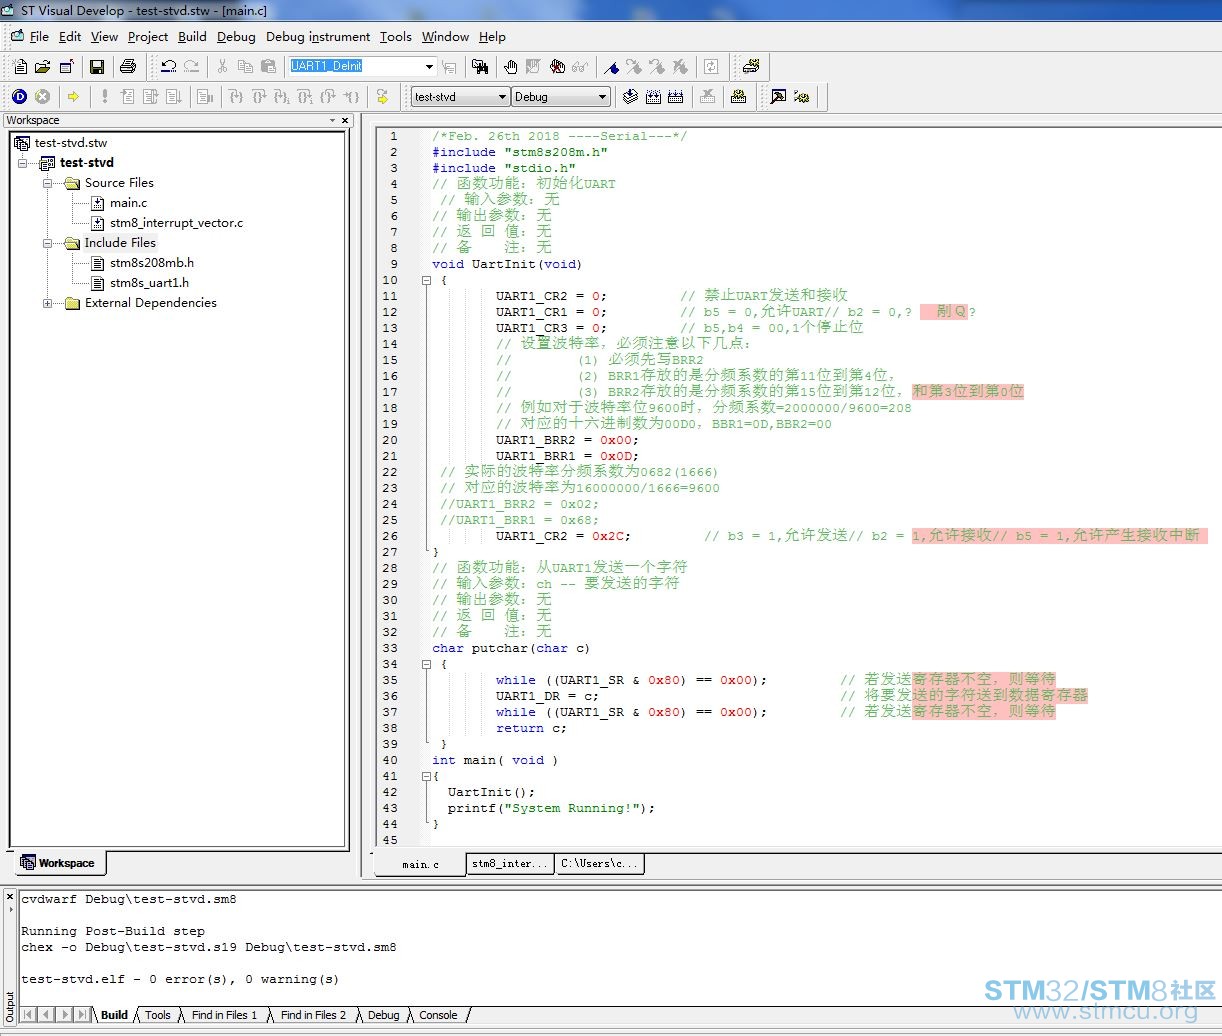Click the '0 error(s), 0 warning(s)' output line

click(180, 979)
